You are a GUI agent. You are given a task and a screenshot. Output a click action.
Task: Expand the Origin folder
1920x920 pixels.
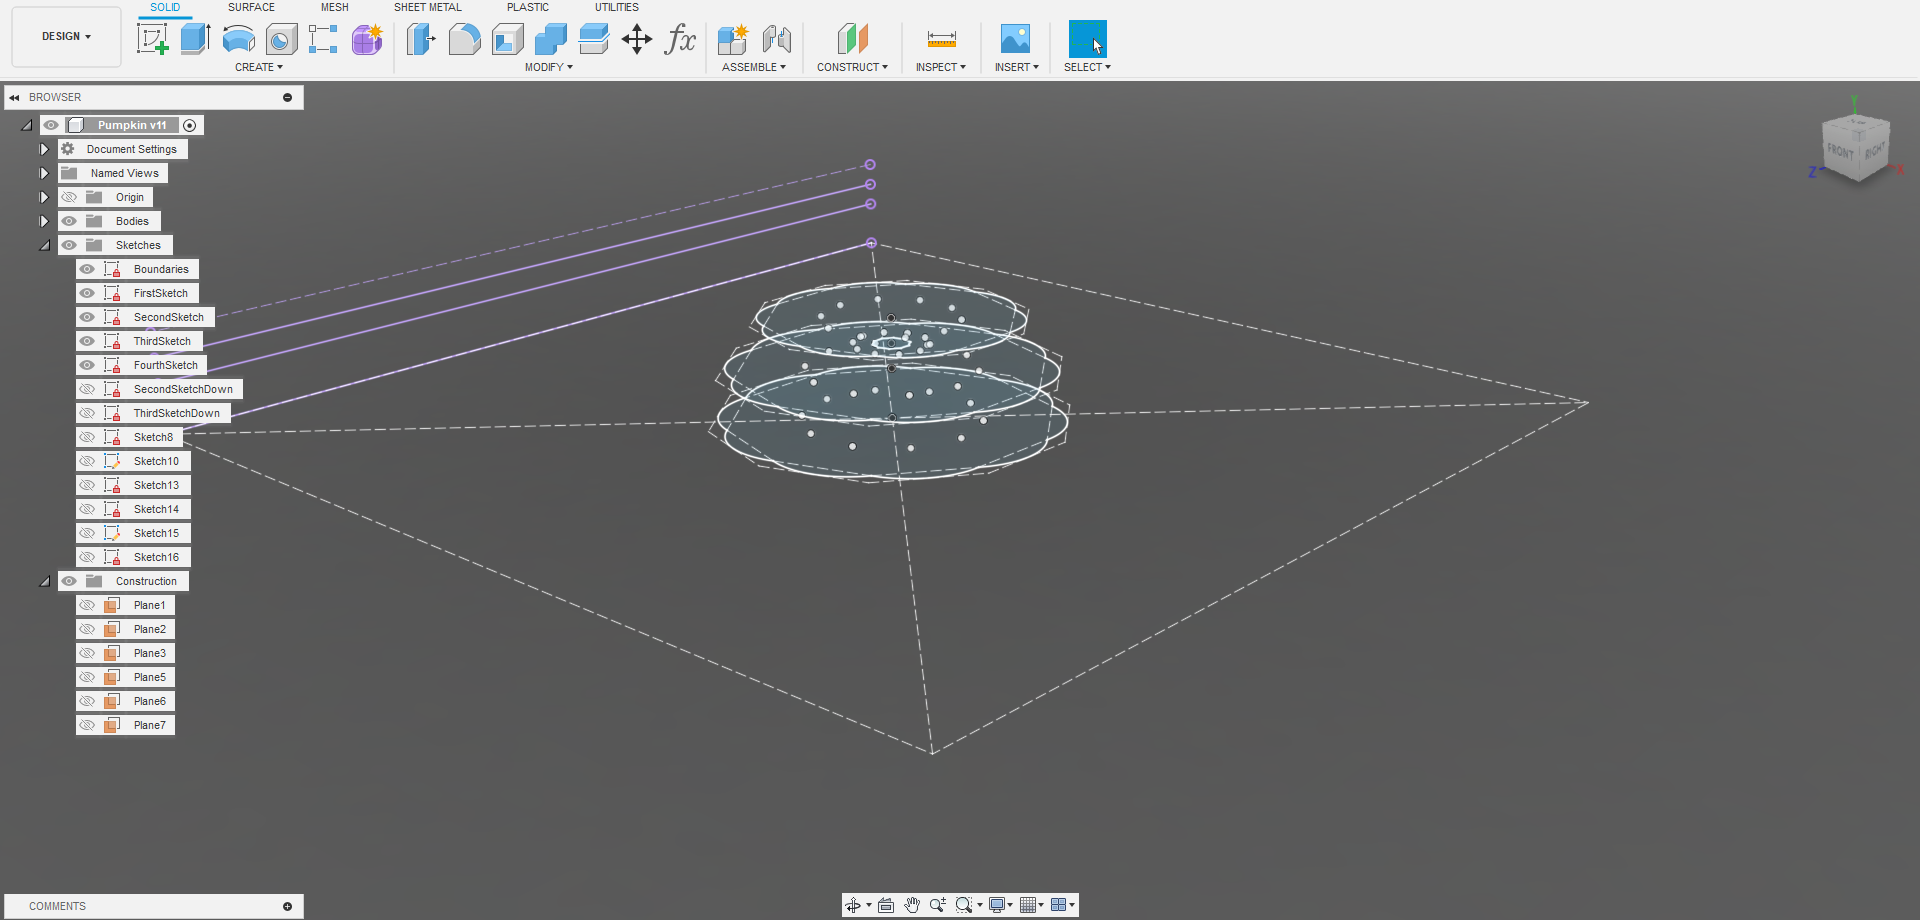(x=44, y=197)
